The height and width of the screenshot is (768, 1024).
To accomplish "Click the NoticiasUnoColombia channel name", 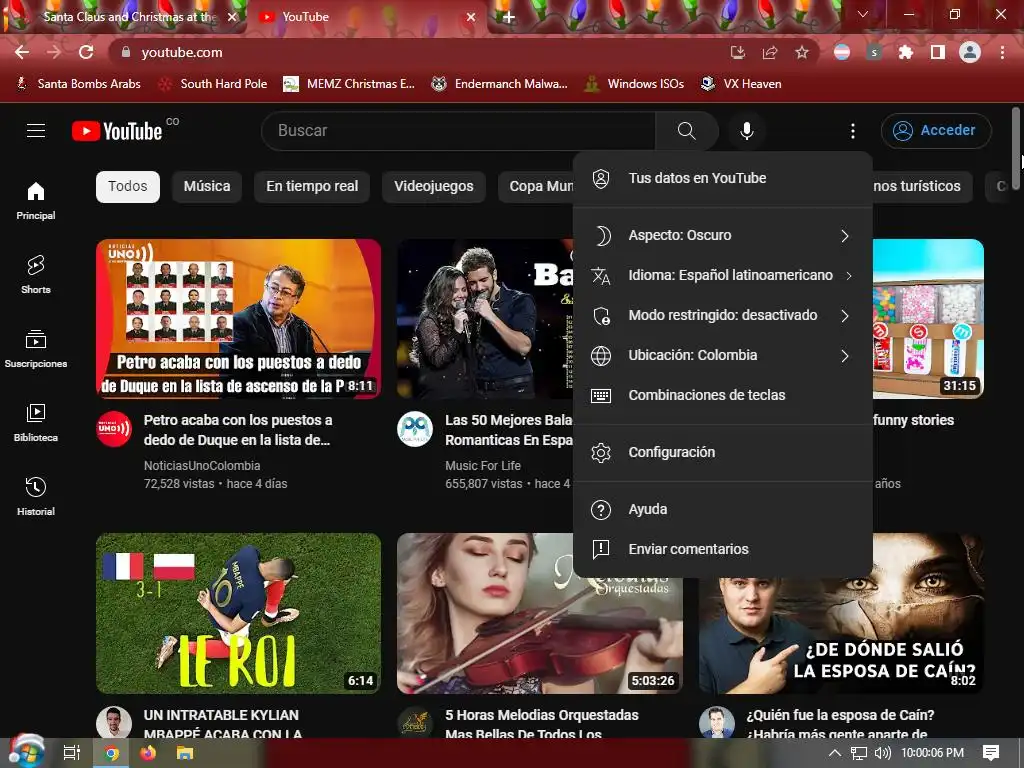I will point(202,466).
